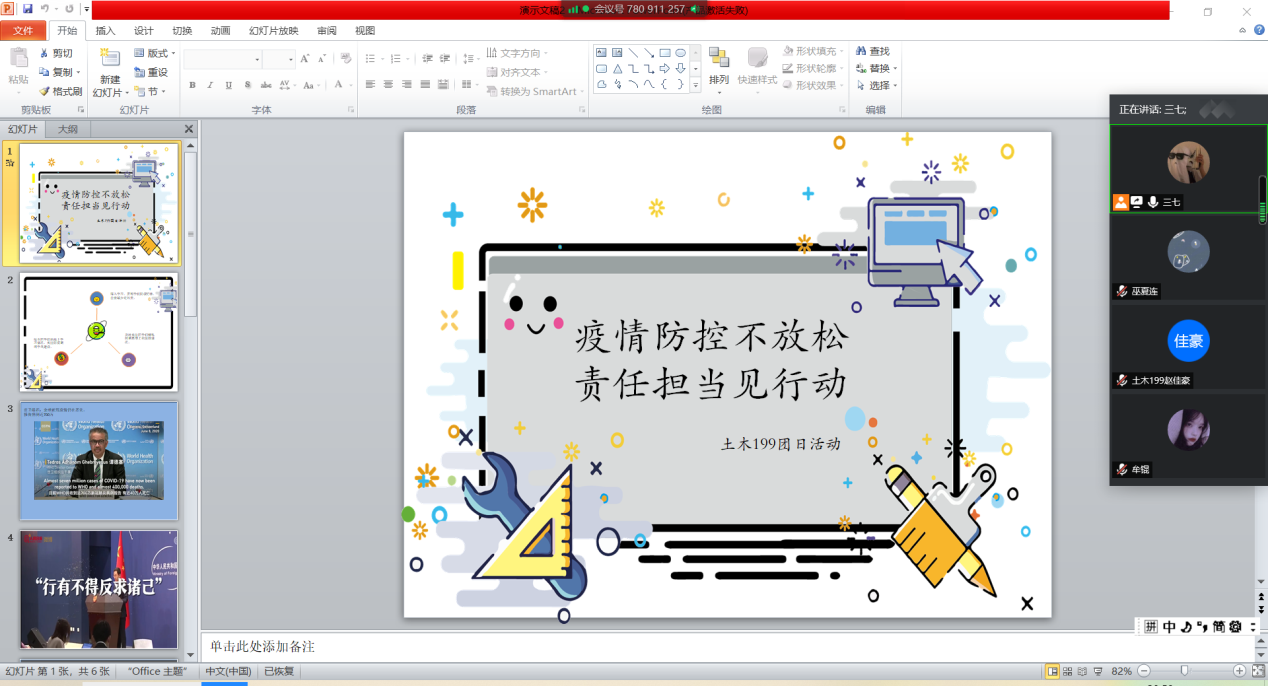Expand the shapes gallery More arrow
Screen dimensions: 1268x686
[x=695, y=85]
